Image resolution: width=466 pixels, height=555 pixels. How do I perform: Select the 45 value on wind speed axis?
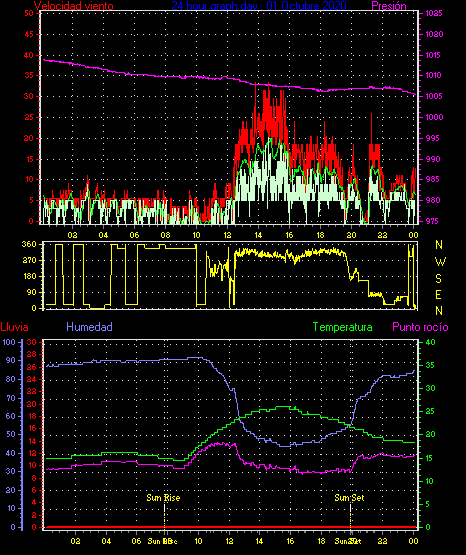click(x=29, y=34)
